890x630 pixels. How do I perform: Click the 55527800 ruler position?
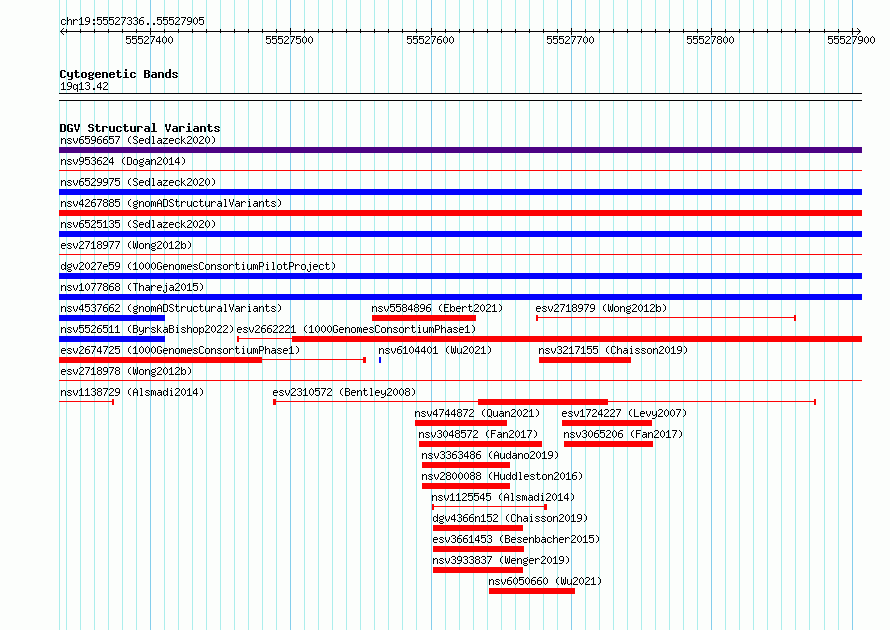711,40
